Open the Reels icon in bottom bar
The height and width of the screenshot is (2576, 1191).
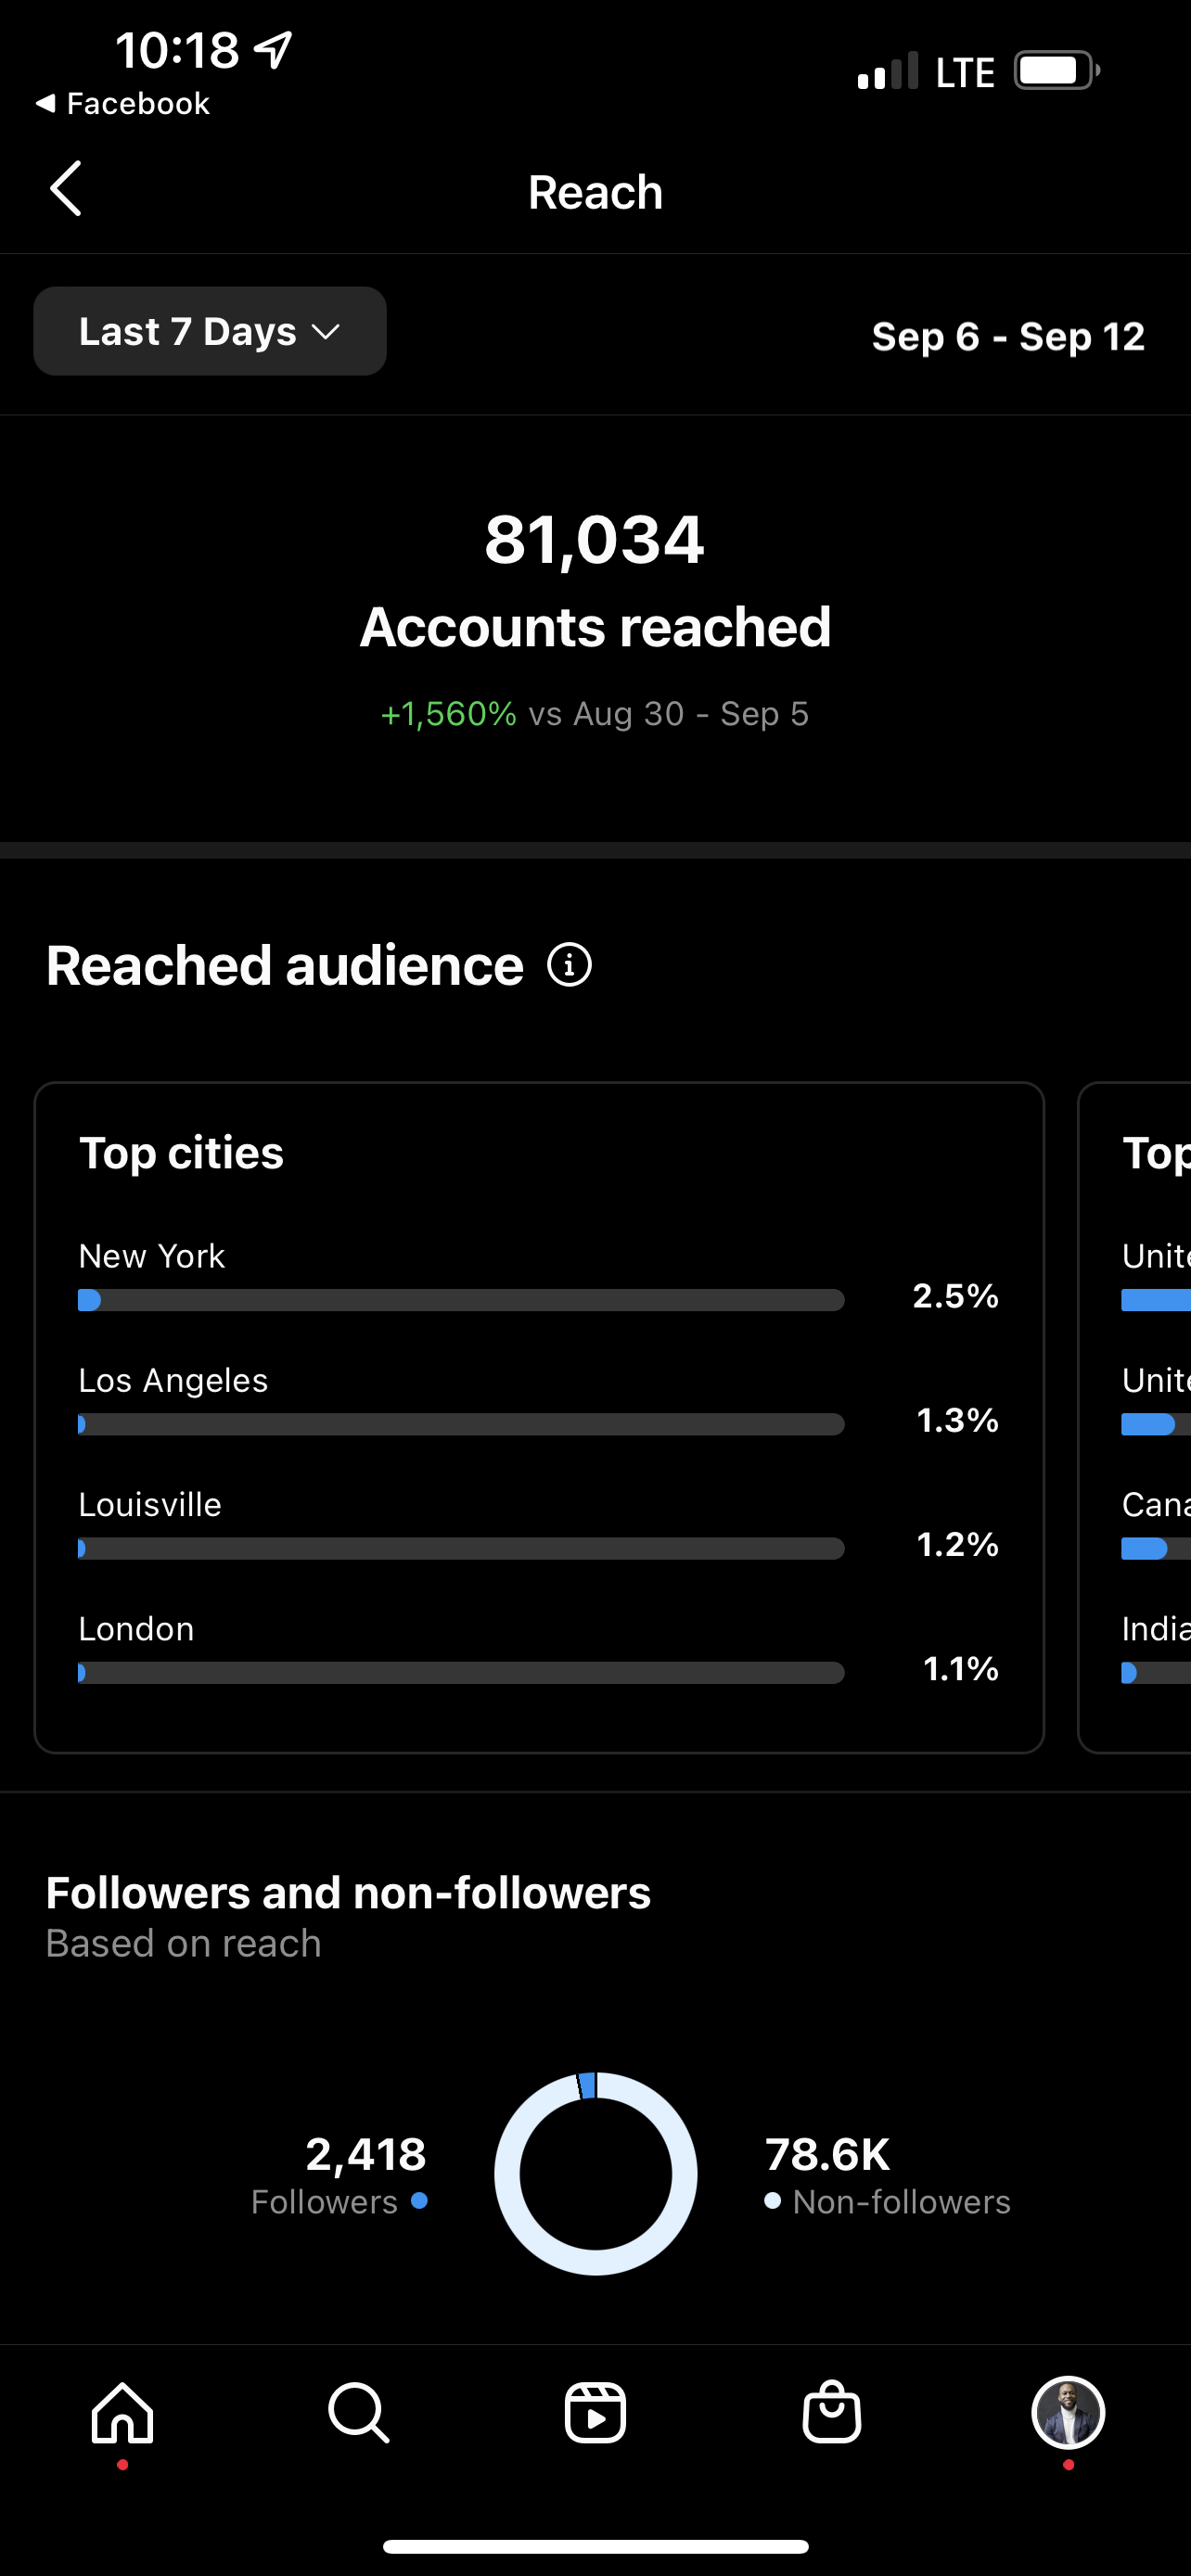pyautogui.click(x=595, y=2413)
